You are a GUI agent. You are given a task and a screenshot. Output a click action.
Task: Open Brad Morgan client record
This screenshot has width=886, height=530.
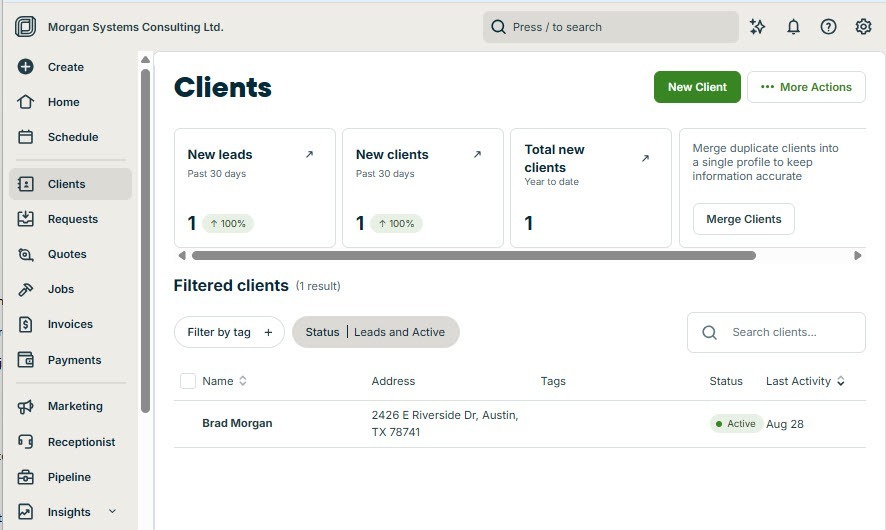pos(237,423)
